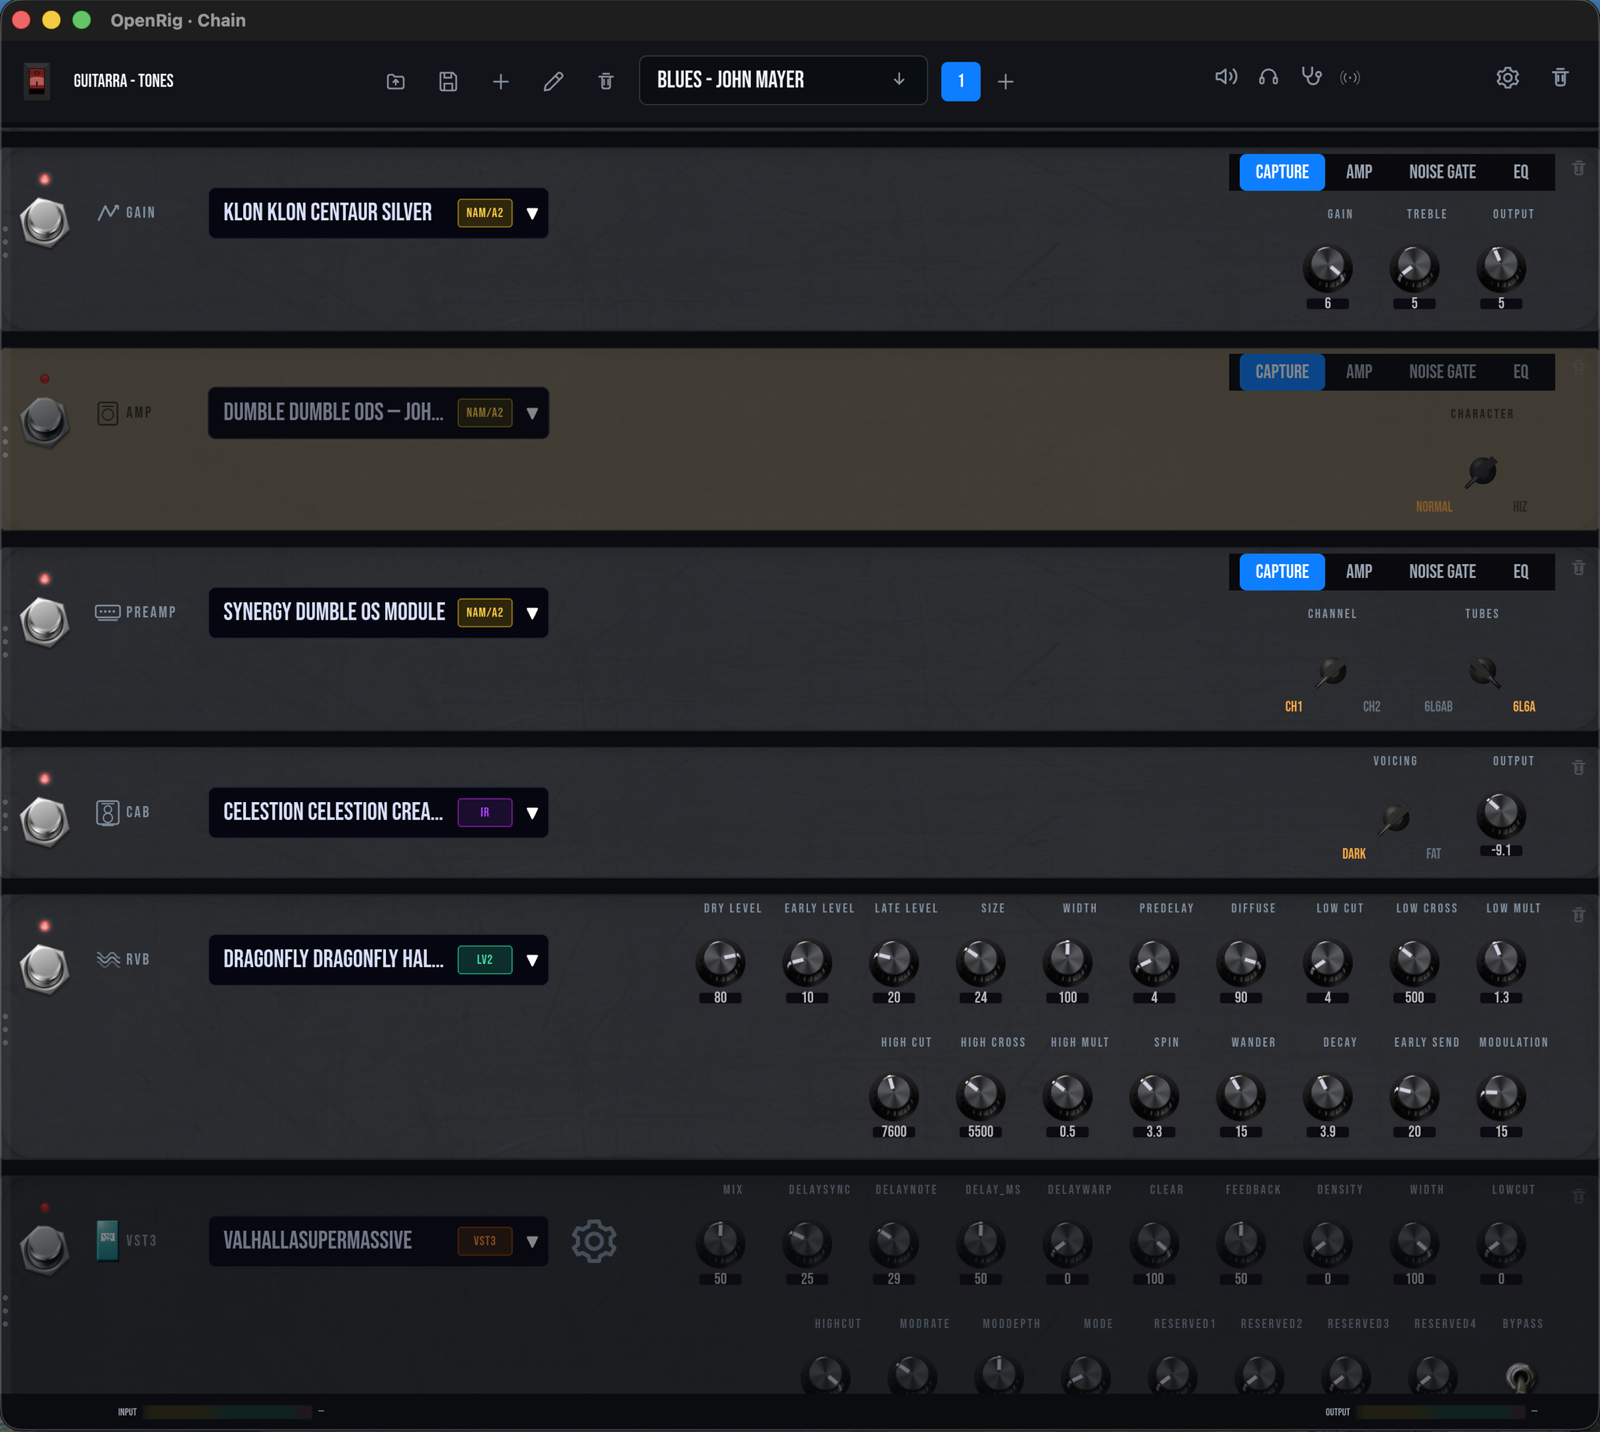Expand Dragonfly Hall reverb dropdown

[532, 960]
